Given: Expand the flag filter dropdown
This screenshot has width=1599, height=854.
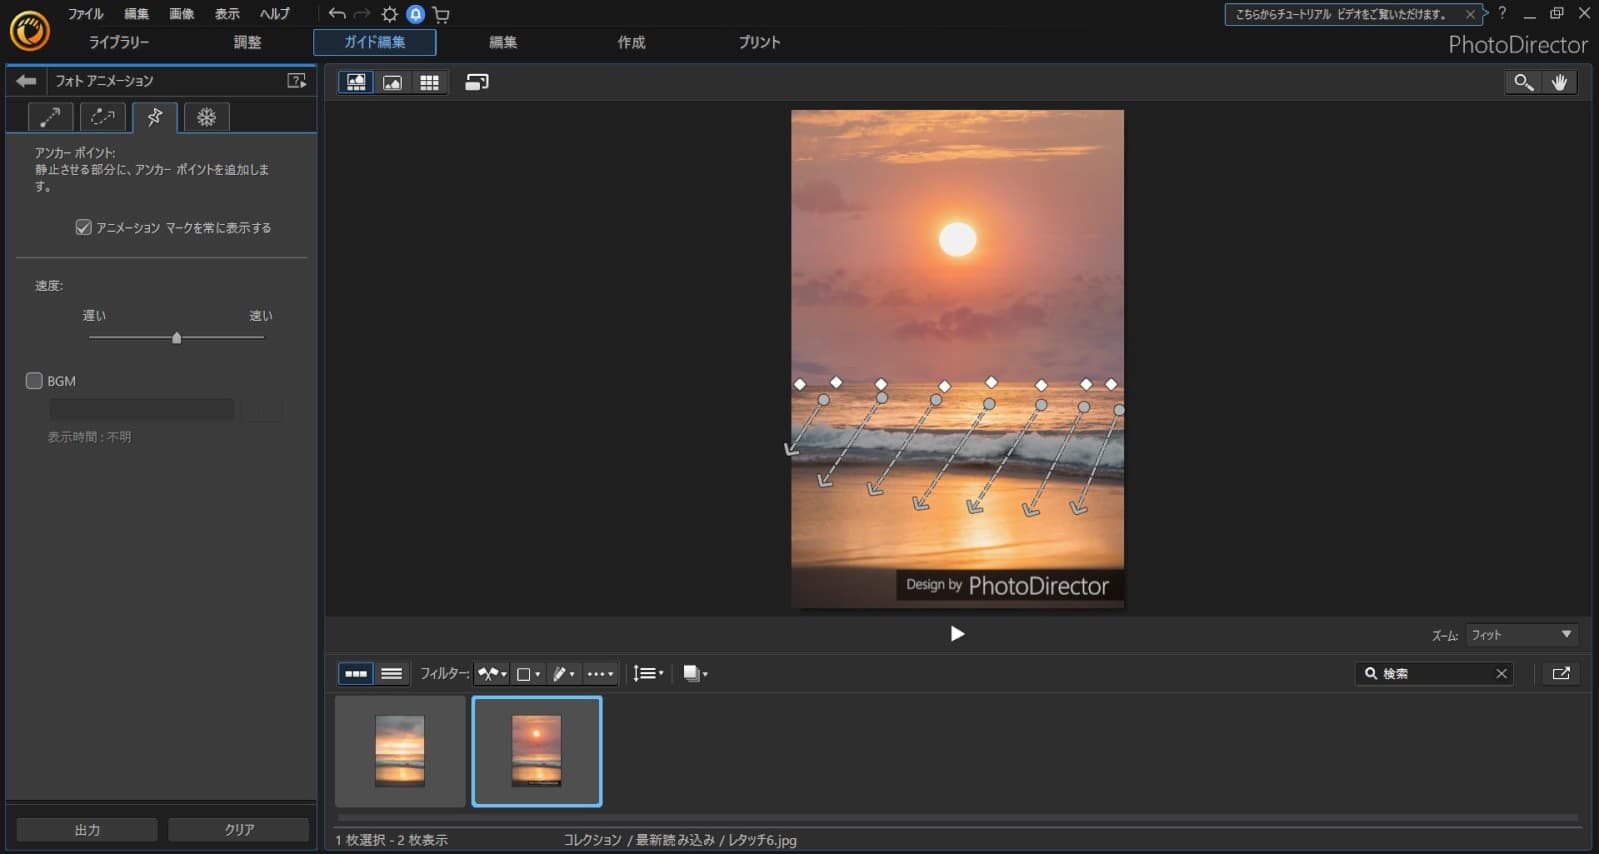Looking at the screenshot, I should 492,674.
